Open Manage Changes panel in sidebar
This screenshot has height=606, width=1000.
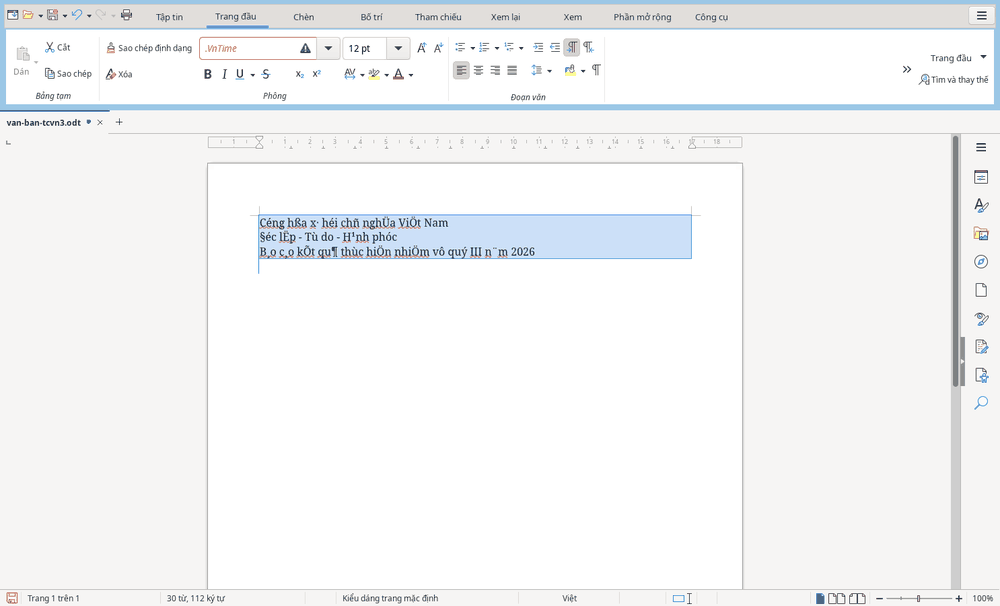[981, 347]
